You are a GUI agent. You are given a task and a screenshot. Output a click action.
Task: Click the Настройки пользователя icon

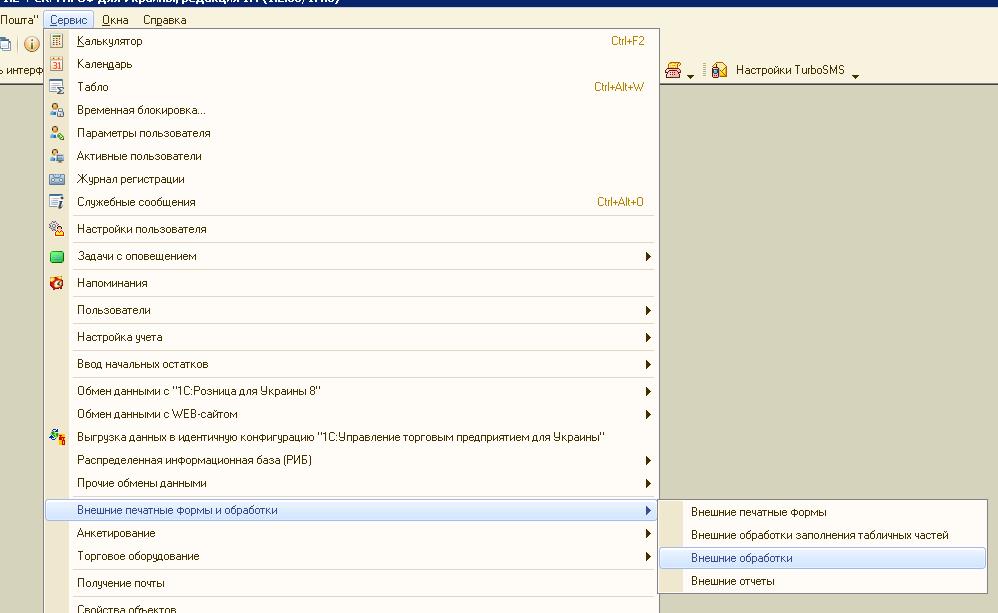point(57,229)
